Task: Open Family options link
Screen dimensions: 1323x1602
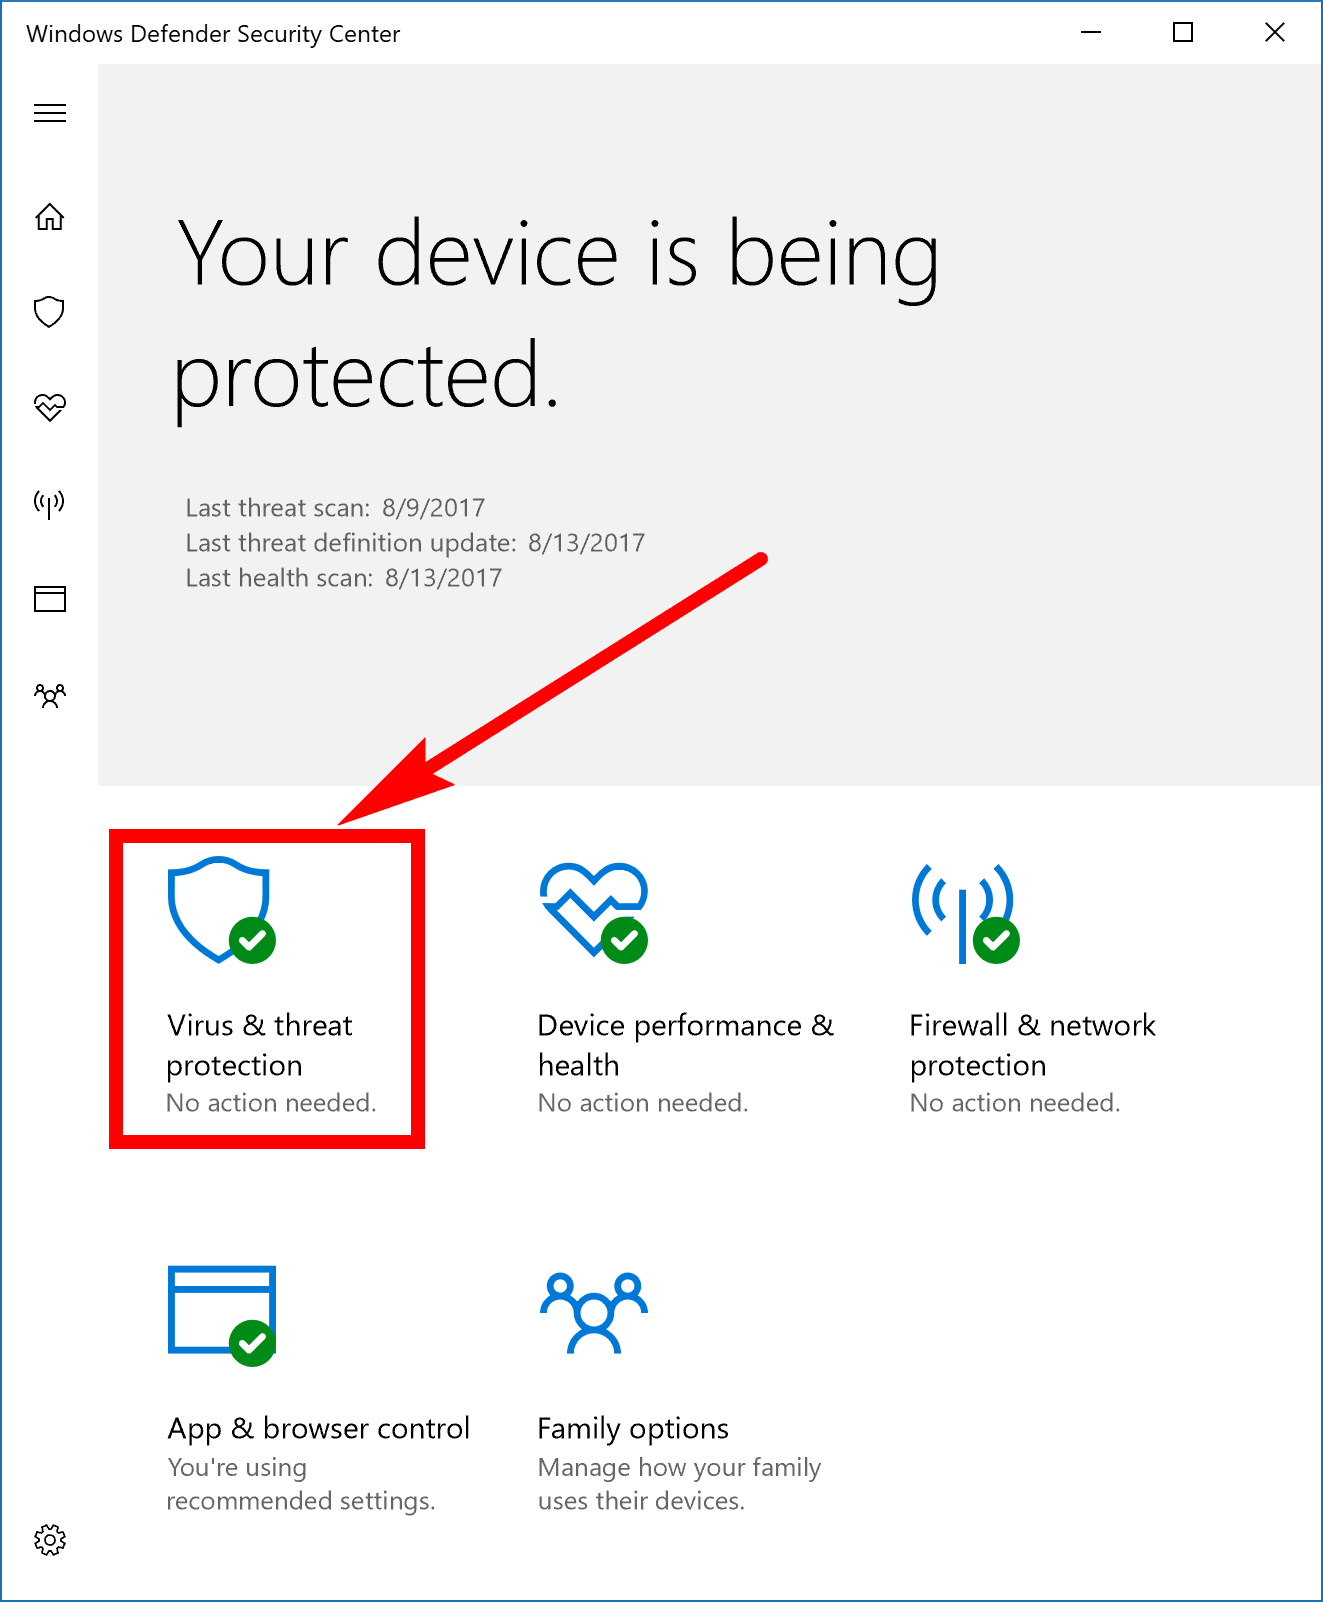Action: (x=633, y=1428)
